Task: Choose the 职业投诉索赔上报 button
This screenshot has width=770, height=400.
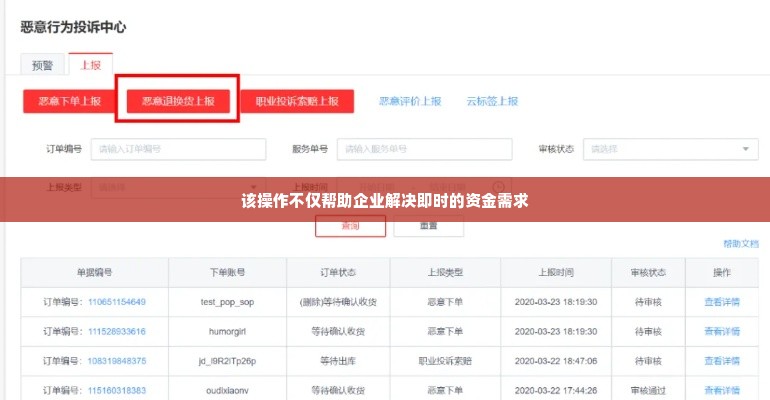Action: [x=297, y=101]
